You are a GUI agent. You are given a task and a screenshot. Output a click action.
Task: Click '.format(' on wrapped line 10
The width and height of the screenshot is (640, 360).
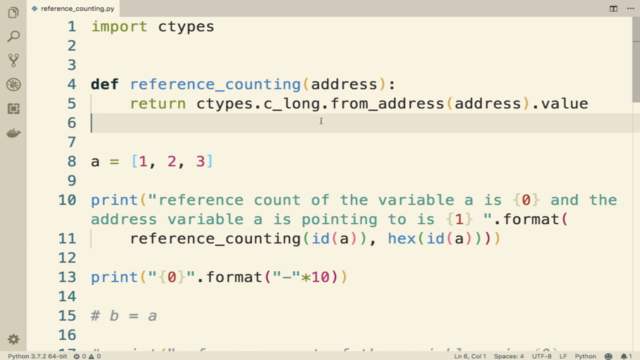pyautogui.click(x=531, y=220)
